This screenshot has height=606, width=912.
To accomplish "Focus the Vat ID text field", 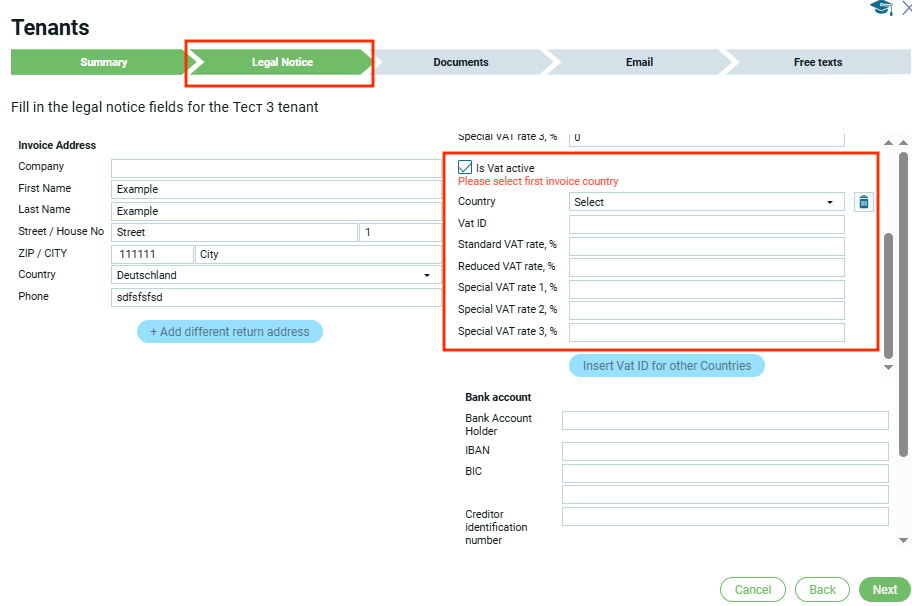I will 706,224.
